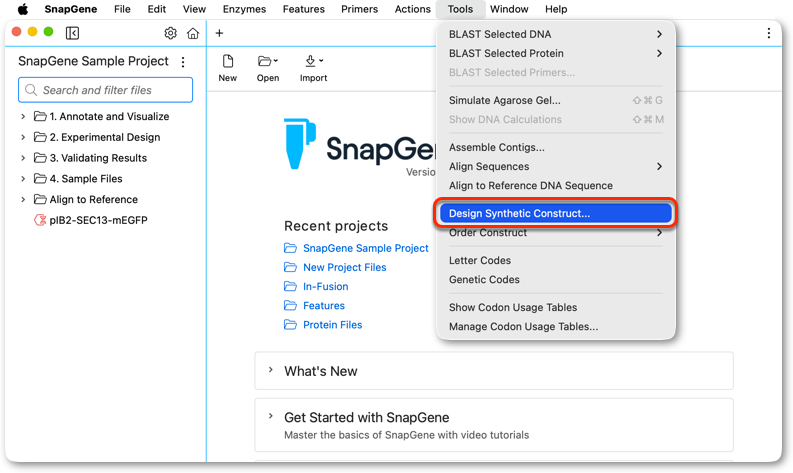Expand the Align to Reference folder
The height and width of the screenshot is (473, 793).
tap(23, 199)
